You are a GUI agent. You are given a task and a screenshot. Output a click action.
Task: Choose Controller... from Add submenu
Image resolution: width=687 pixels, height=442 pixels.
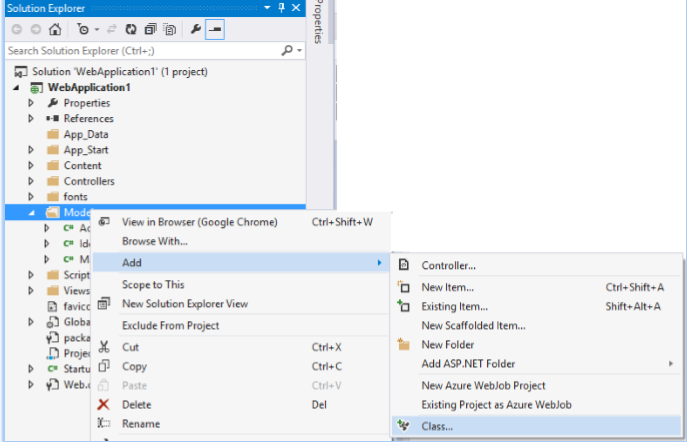537,265
